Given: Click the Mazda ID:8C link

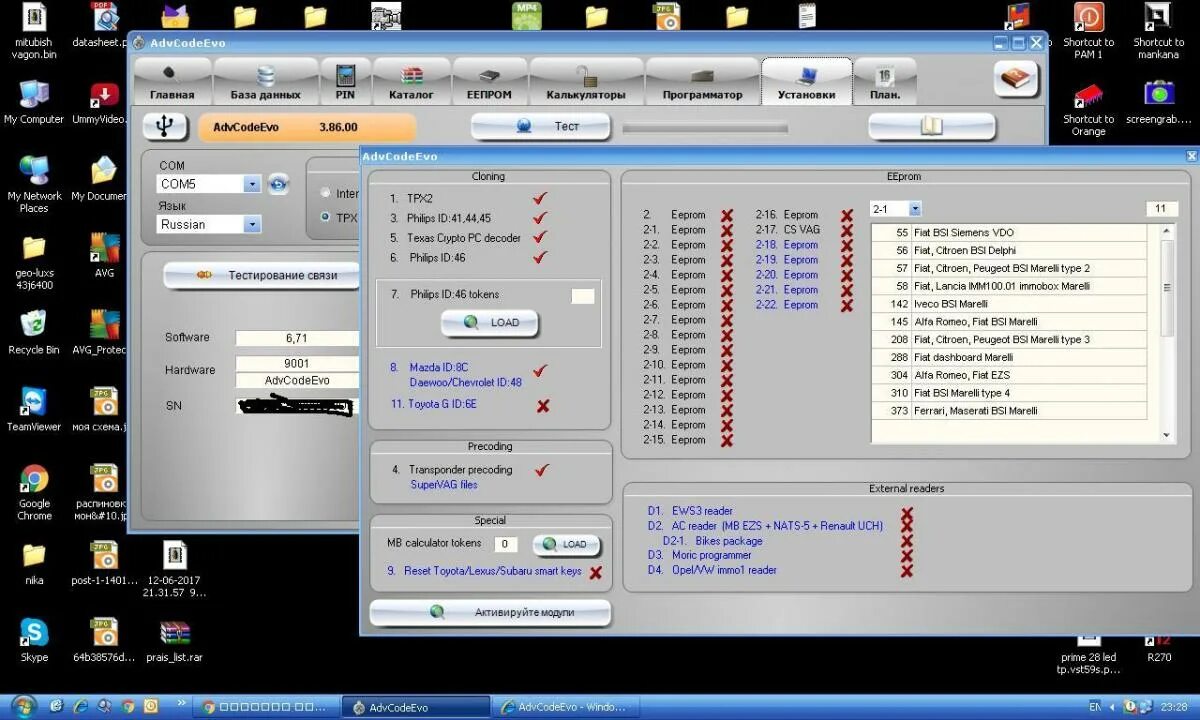Looking at the screenshot, I should (x=438, y=367).
